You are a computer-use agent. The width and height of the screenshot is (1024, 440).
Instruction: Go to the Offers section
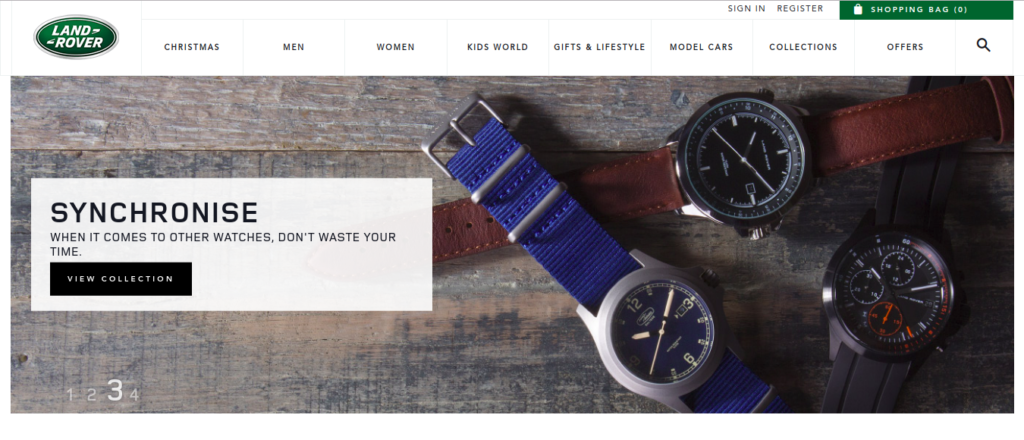pos(905,47)
